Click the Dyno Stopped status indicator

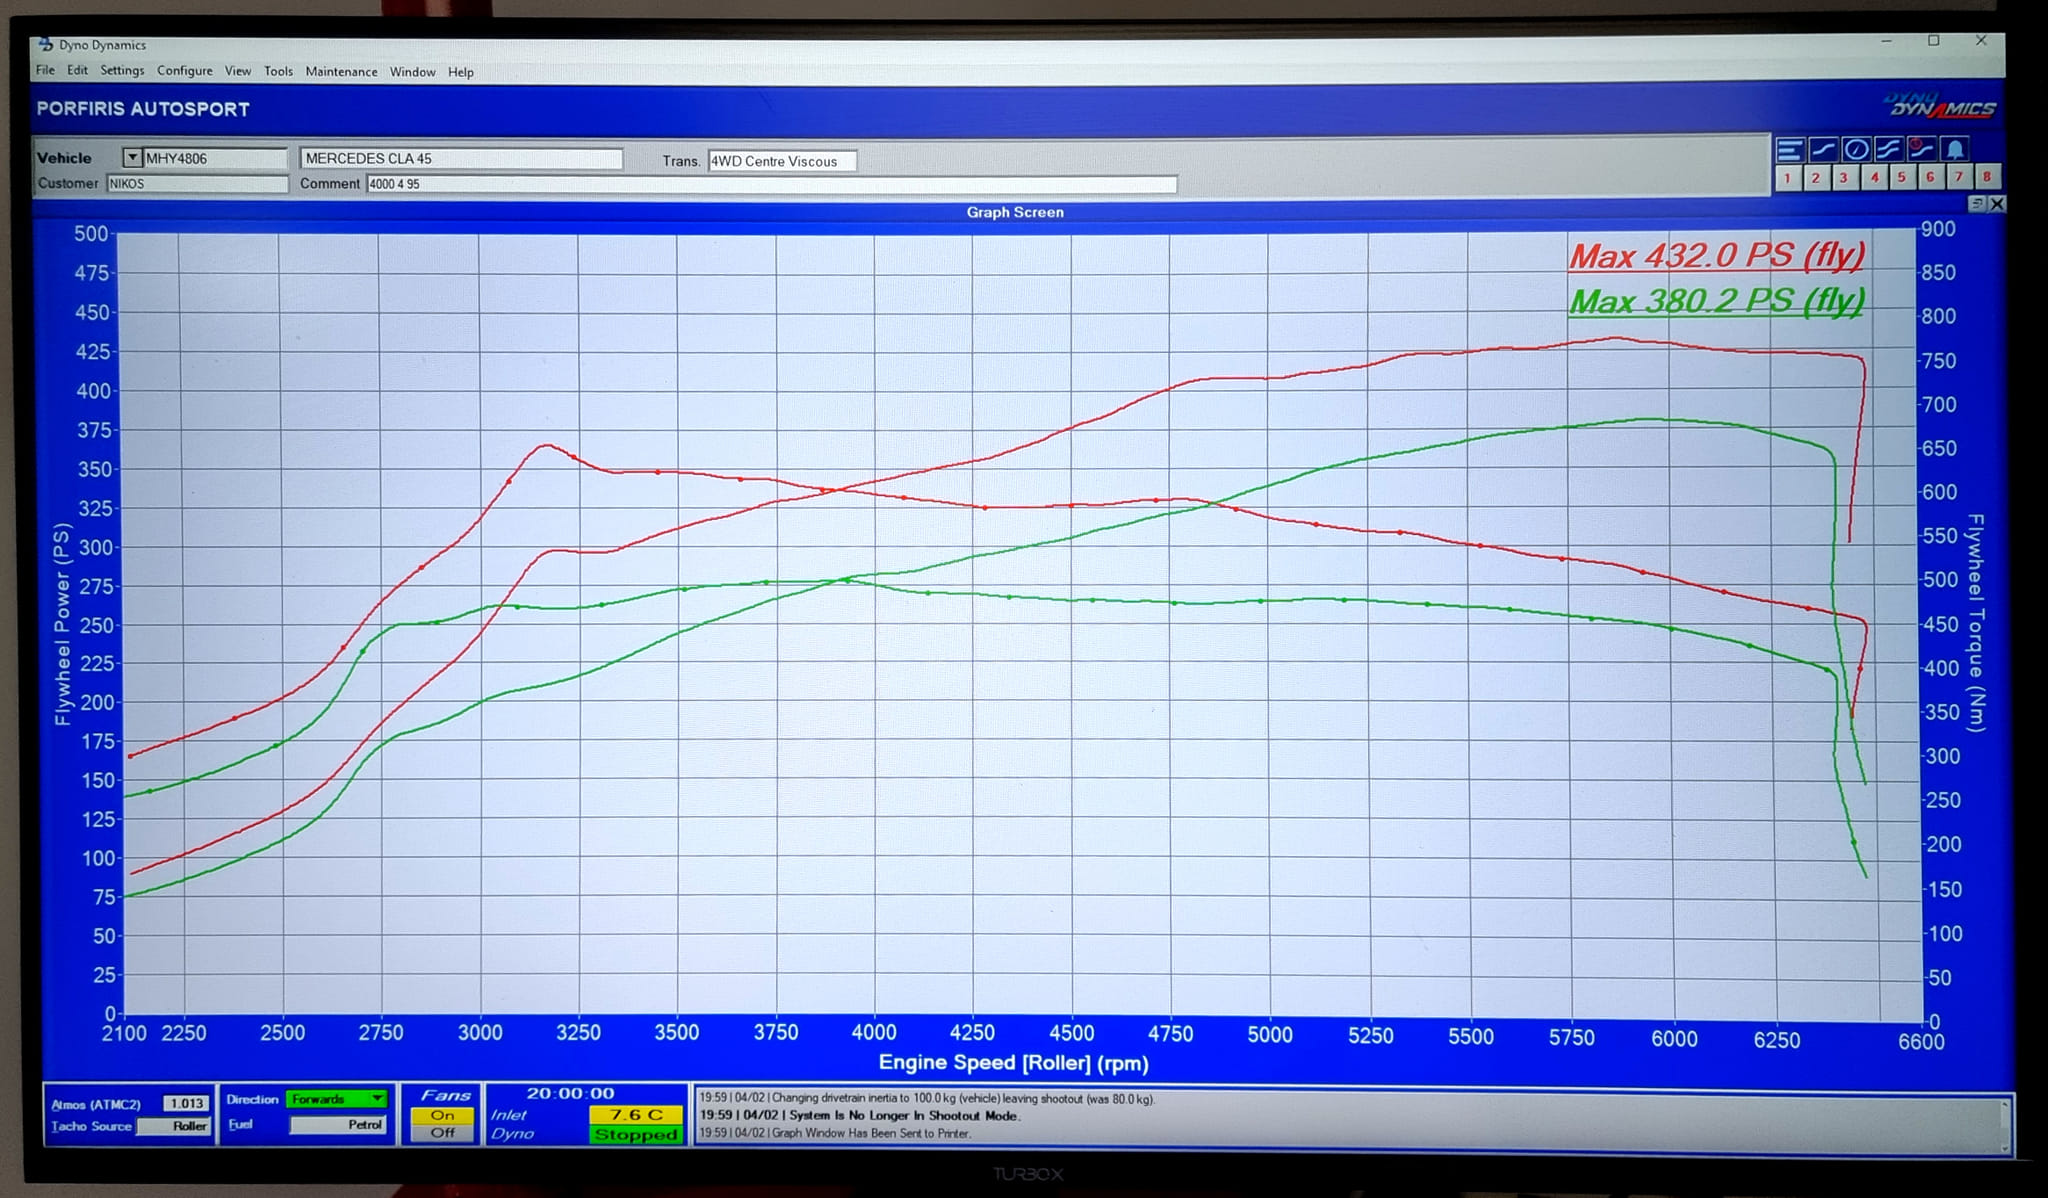point(636,1134)
